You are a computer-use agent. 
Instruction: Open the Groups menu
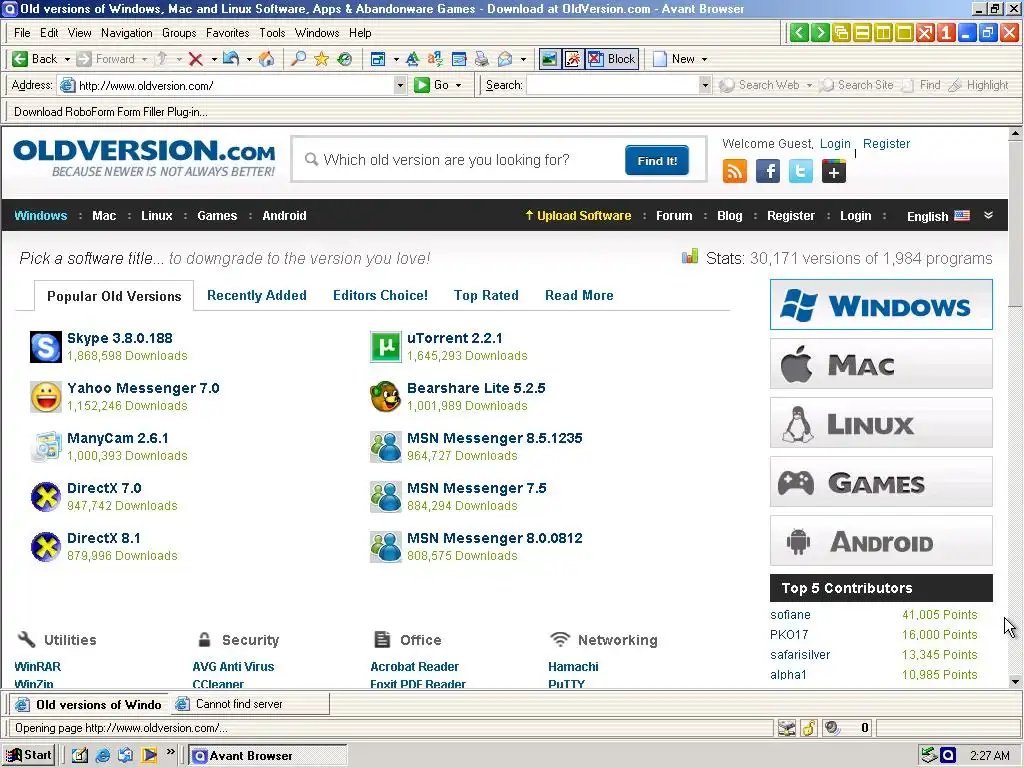[x=179, y=33]
